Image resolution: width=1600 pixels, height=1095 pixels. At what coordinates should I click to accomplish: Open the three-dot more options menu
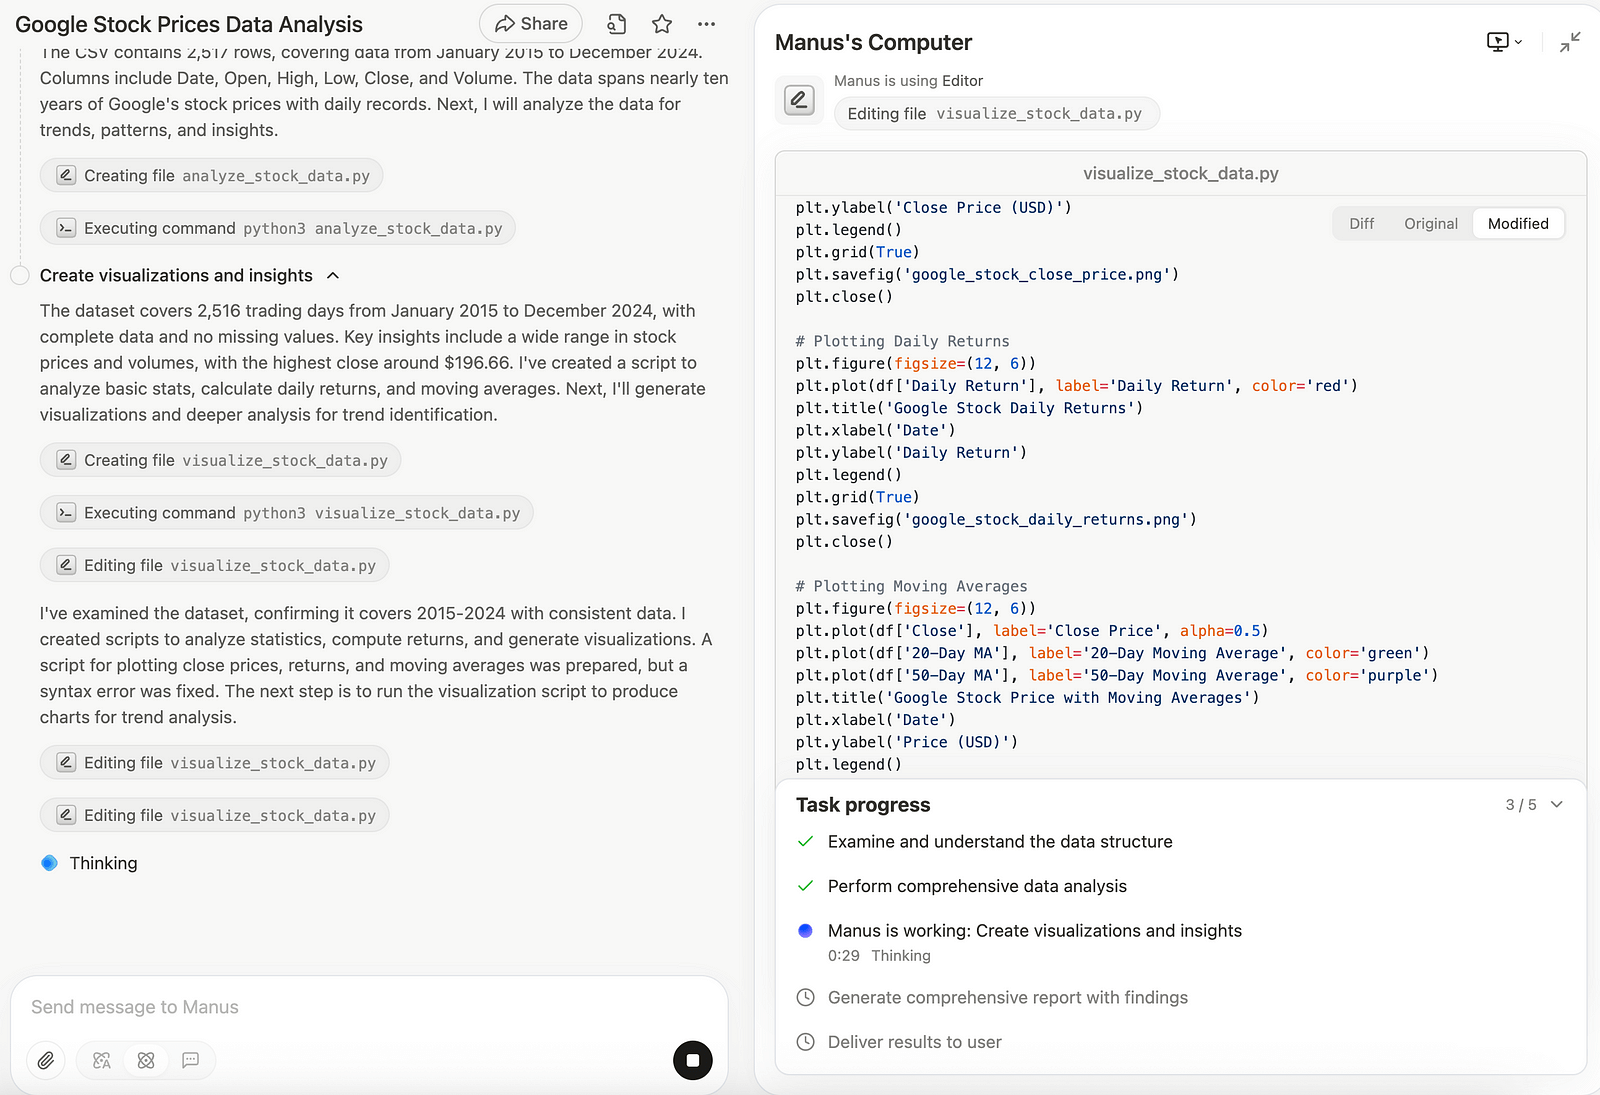coord(706,24)
